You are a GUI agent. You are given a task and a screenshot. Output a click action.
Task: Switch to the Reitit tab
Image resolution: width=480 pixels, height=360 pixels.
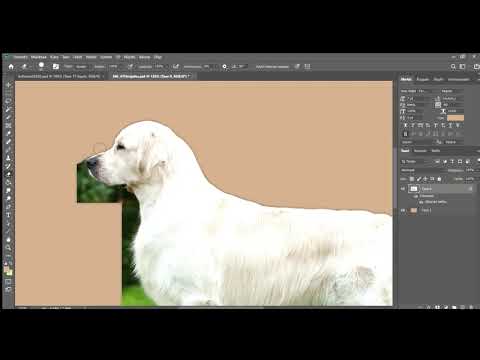(x=436, y=151)
